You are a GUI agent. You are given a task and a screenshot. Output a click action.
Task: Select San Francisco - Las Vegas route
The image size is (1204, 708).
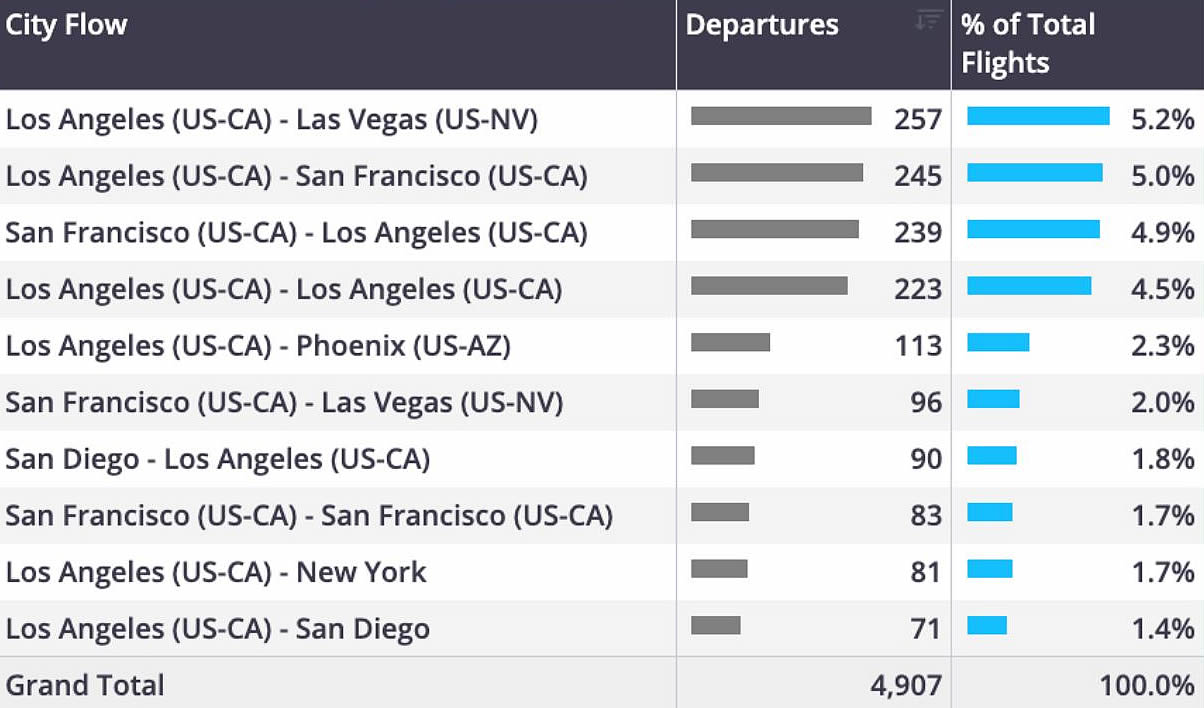coord(284,403)
